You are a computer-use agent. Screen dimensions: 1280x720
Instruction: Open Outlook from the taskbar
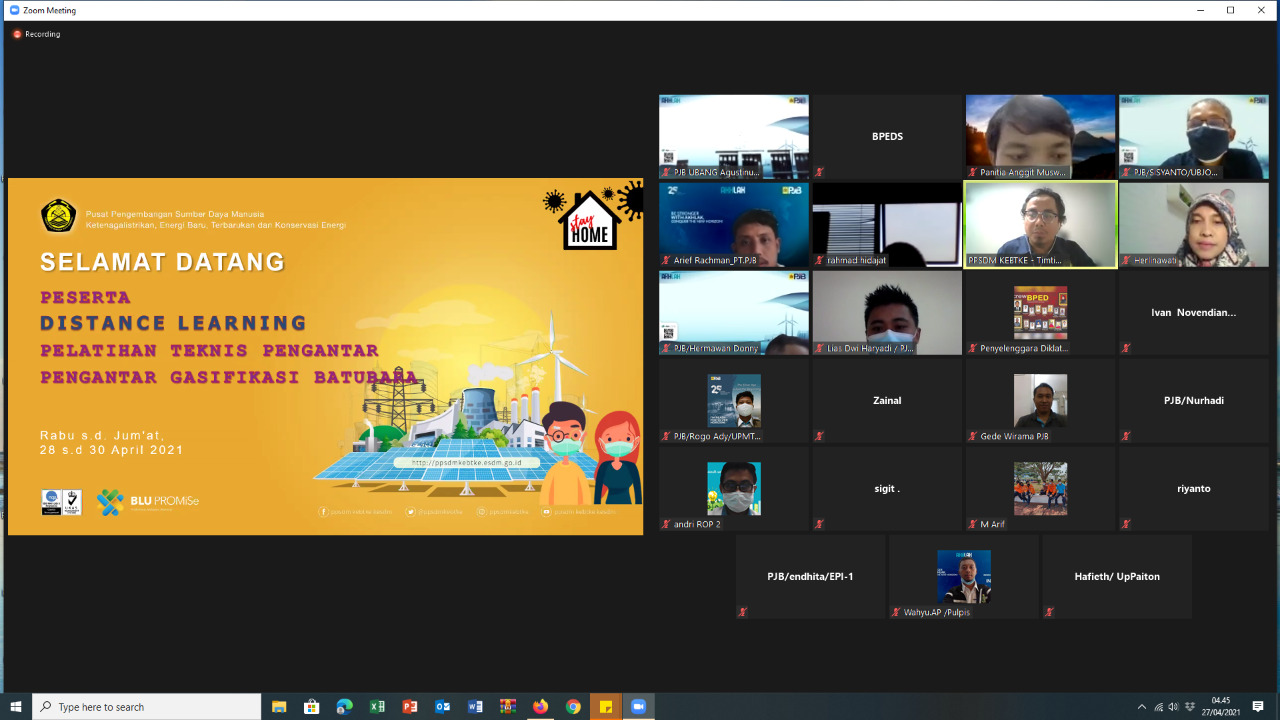(442, 707)
